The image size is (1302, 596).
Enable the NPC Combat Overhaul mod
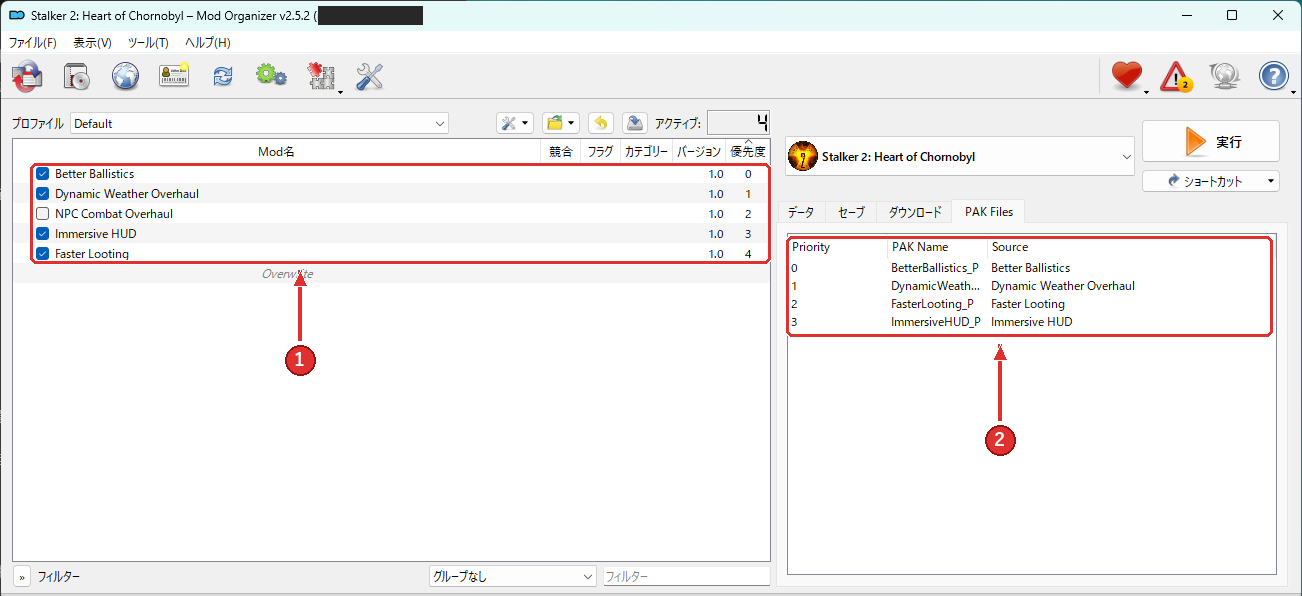[x=43, y=214]
